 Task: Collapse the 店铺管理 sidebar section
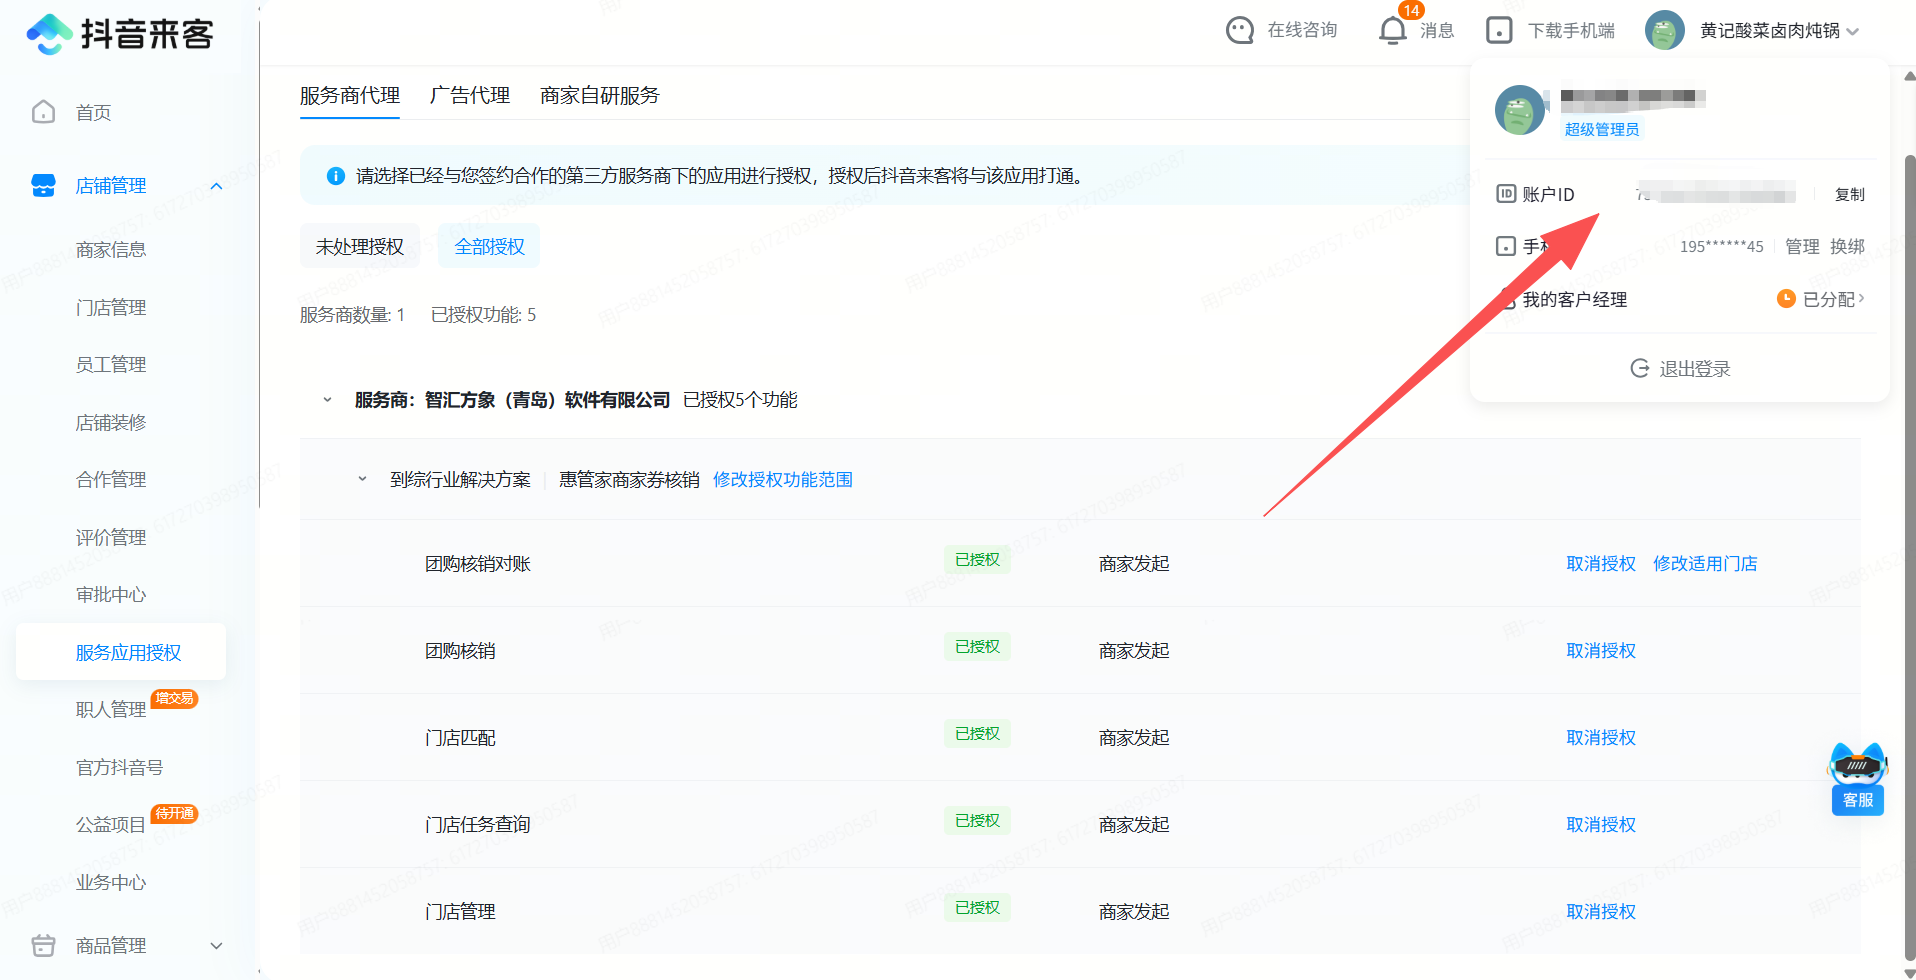[216, 186]
